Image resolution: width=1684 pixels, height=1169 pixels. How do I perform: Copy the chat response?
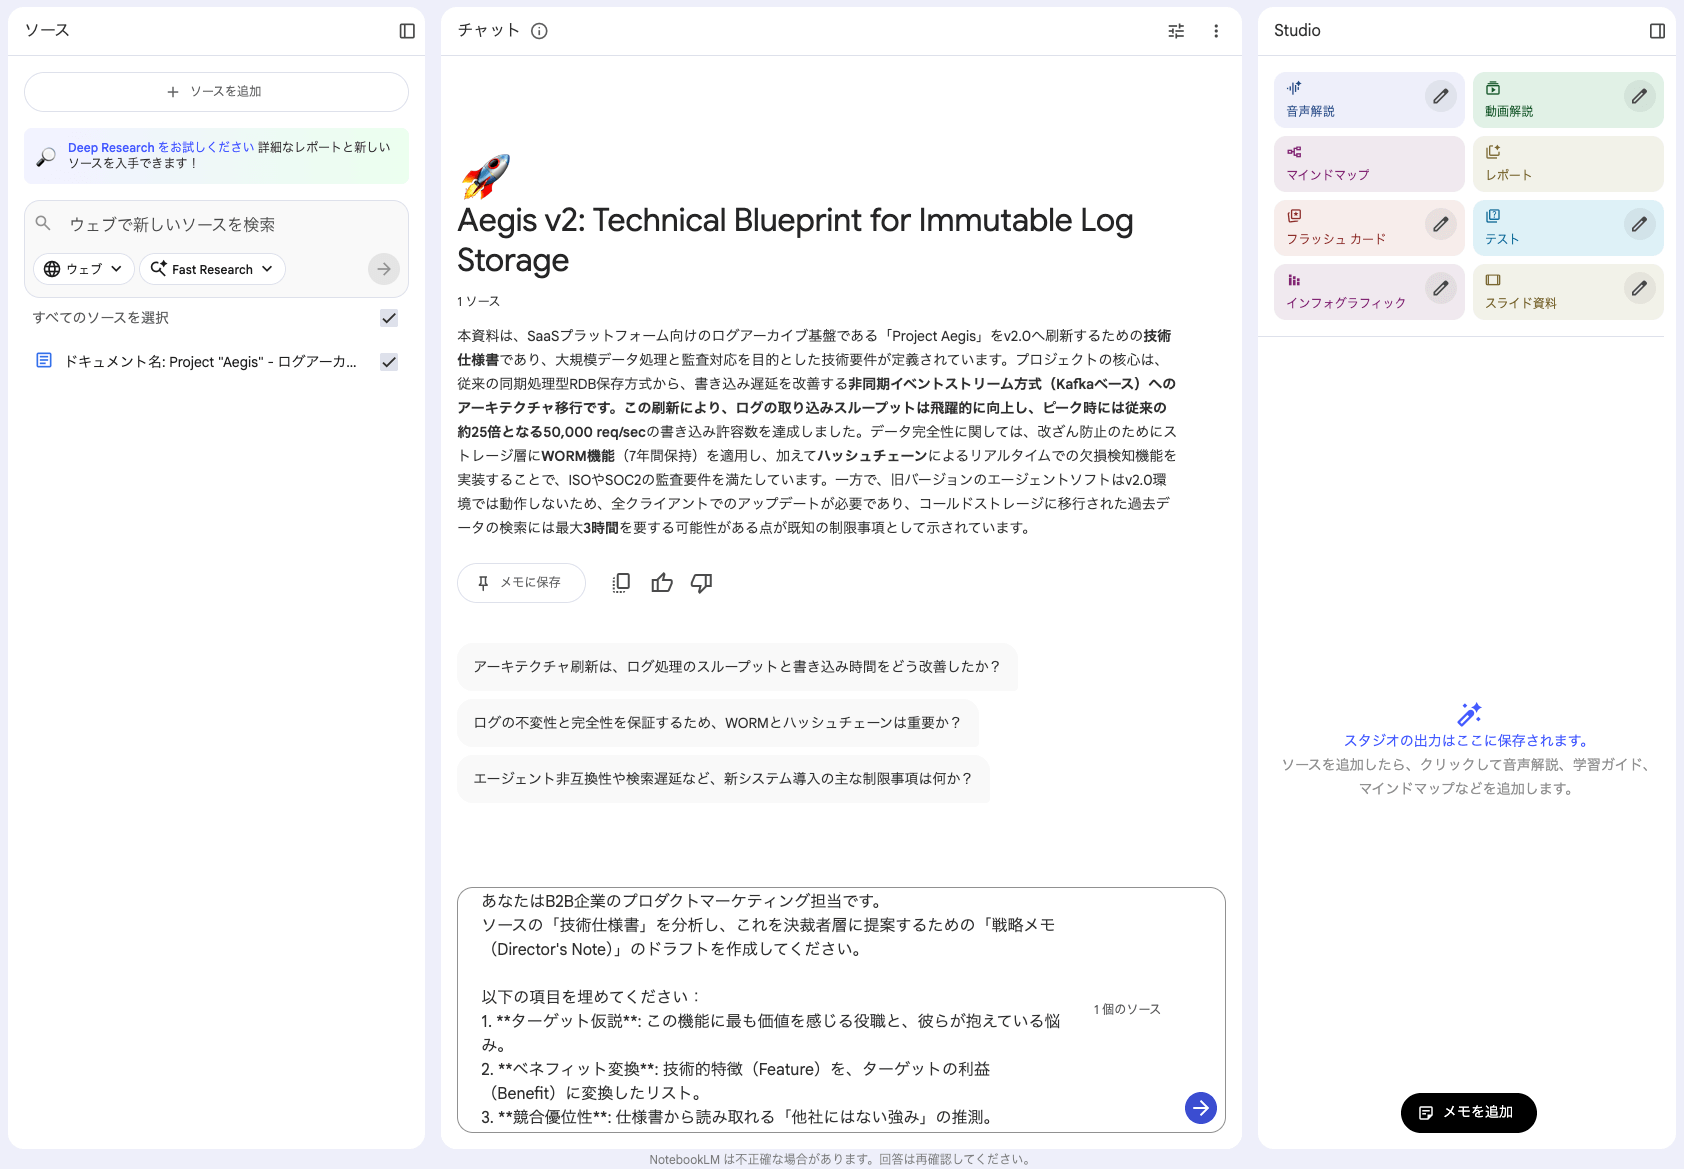(620, 582)
